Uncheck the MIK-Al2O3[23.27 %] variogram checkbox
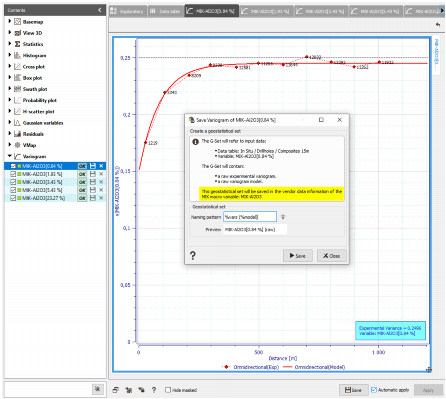Screen dimensions: 446x399 pyautogui.click(x=13, y=198)
